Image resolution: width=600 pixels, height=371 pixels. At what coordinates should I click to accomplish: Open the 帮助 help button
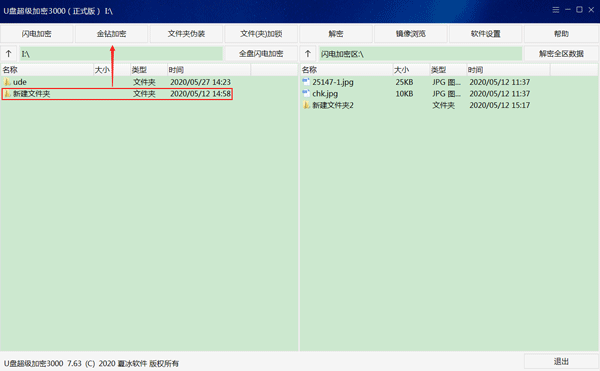(x=561, y=34)
